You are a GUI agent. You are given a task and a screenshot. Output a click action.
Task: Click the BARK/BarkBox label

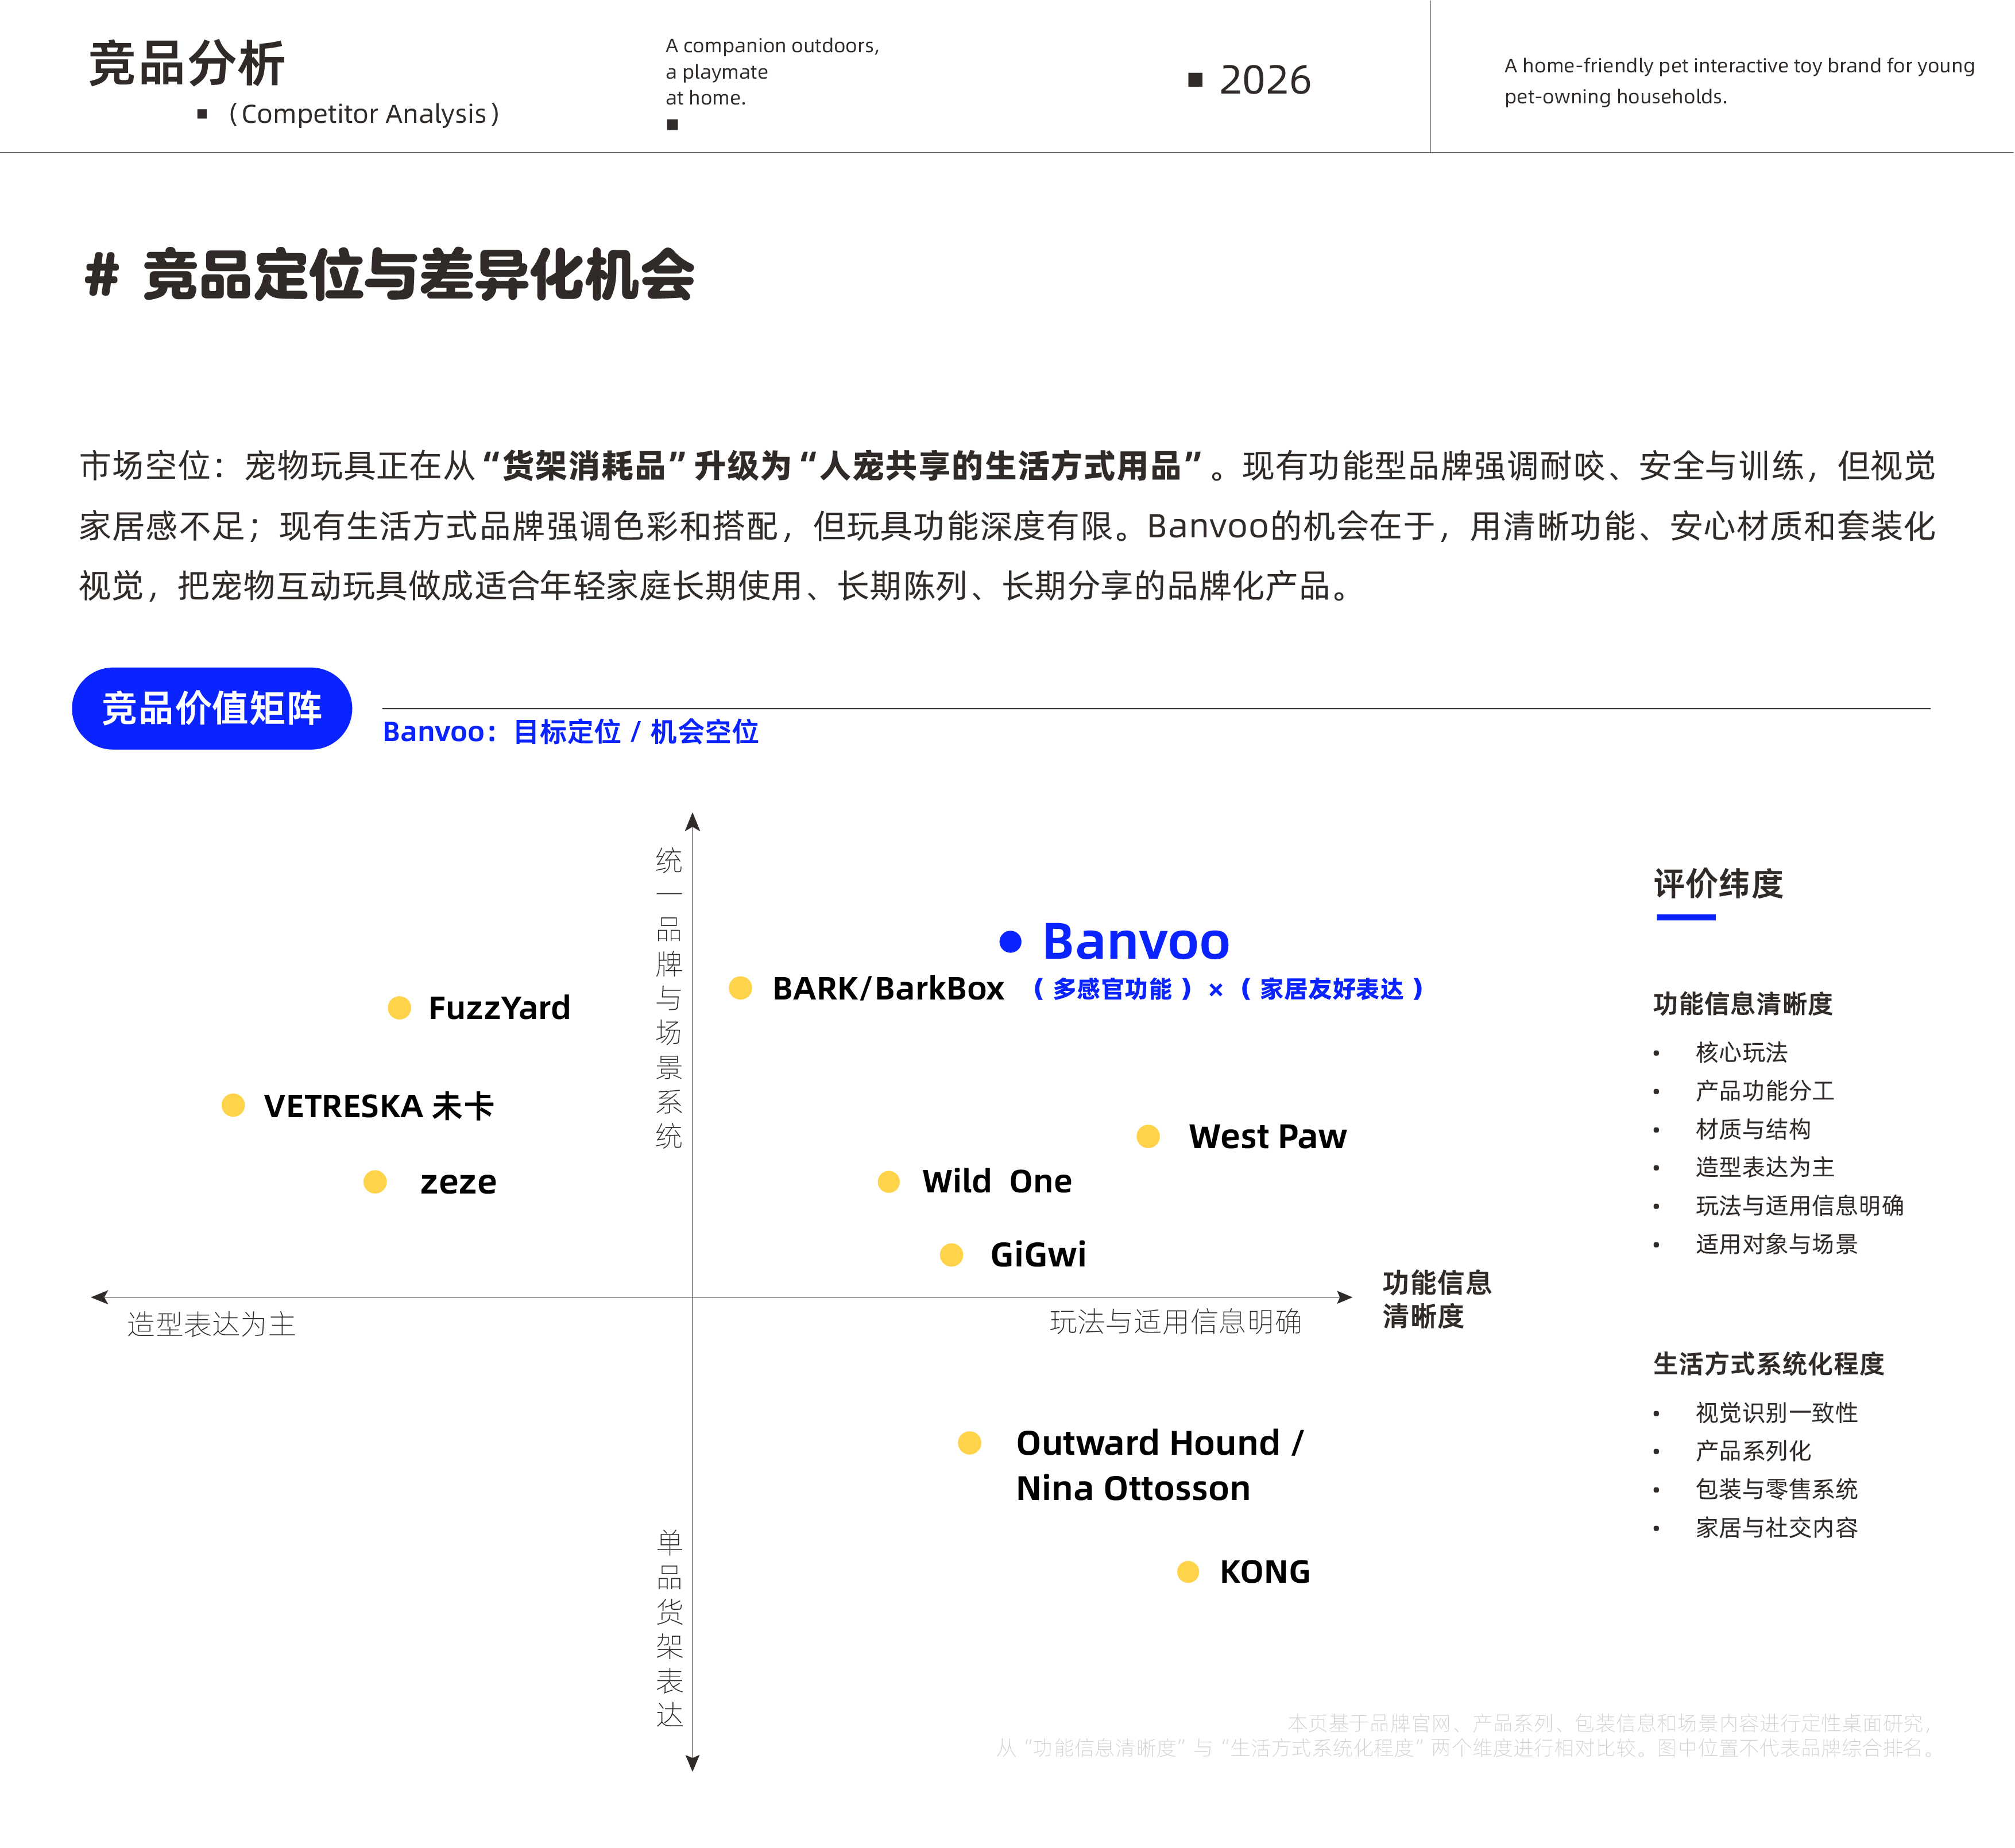point(888,988)
